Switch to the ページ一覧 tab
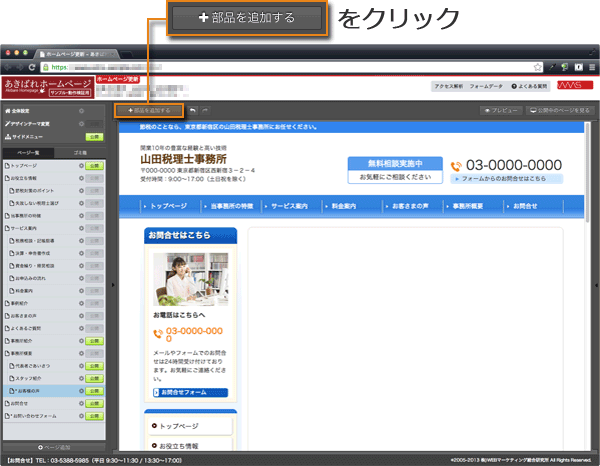Screen dimensions: 600x466 pyautogui.click(x=29, y=150)
